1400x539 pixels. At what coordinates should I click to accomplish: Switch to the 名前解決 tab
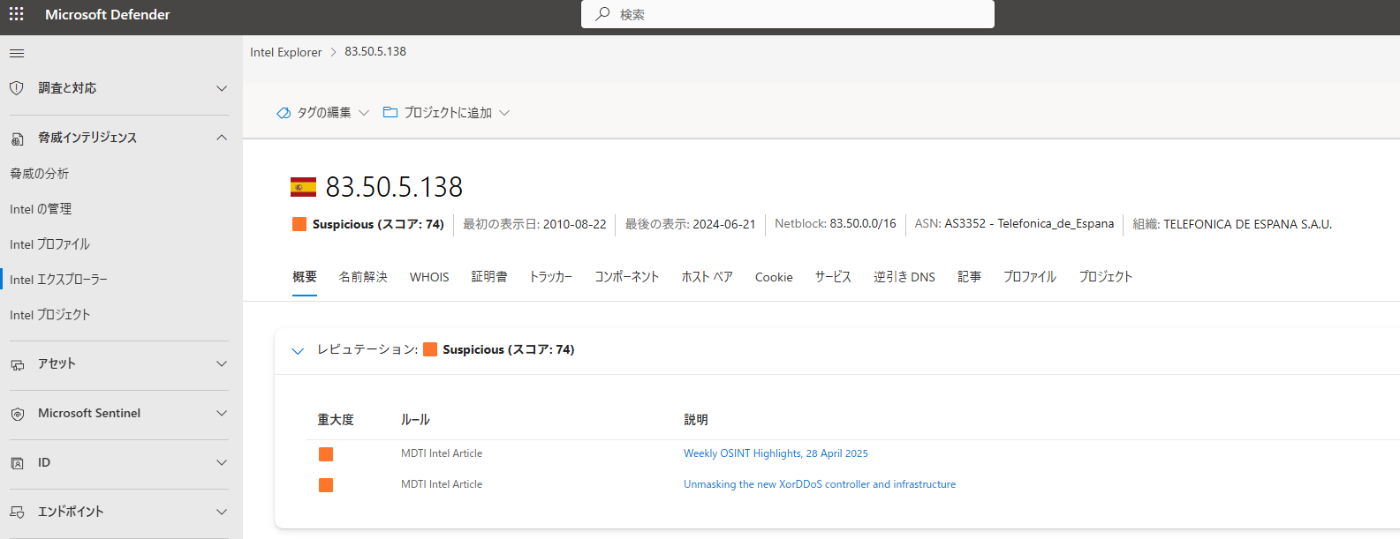click(363, 277)
